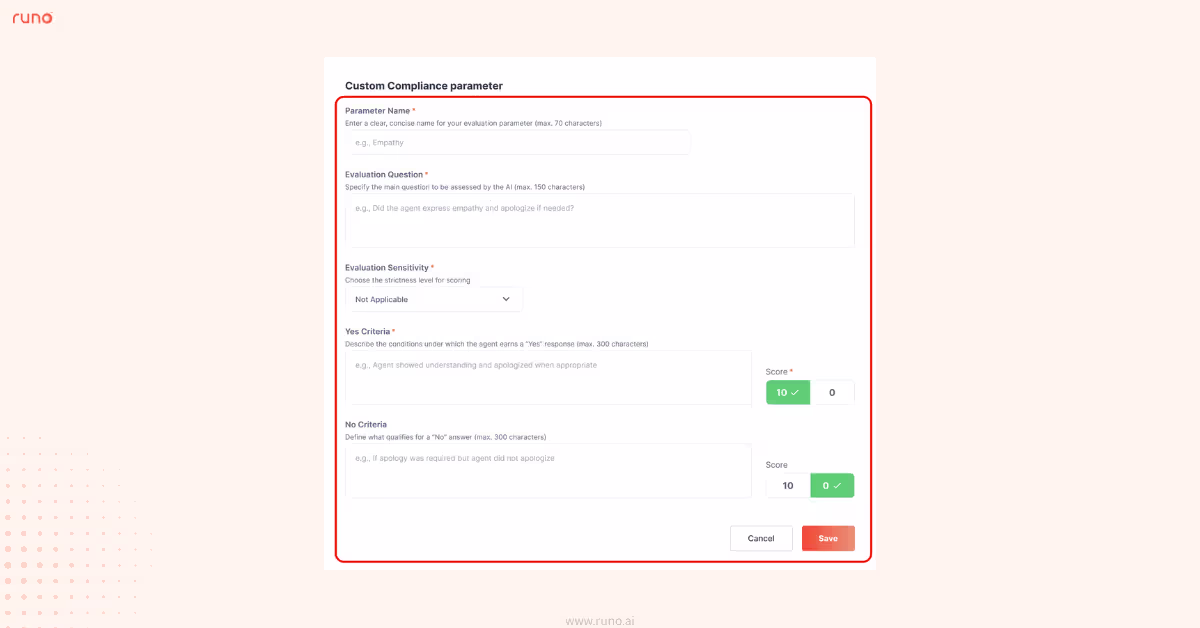Click the www.runo.ai link
1200x628 pixels.
coord(600,620)
